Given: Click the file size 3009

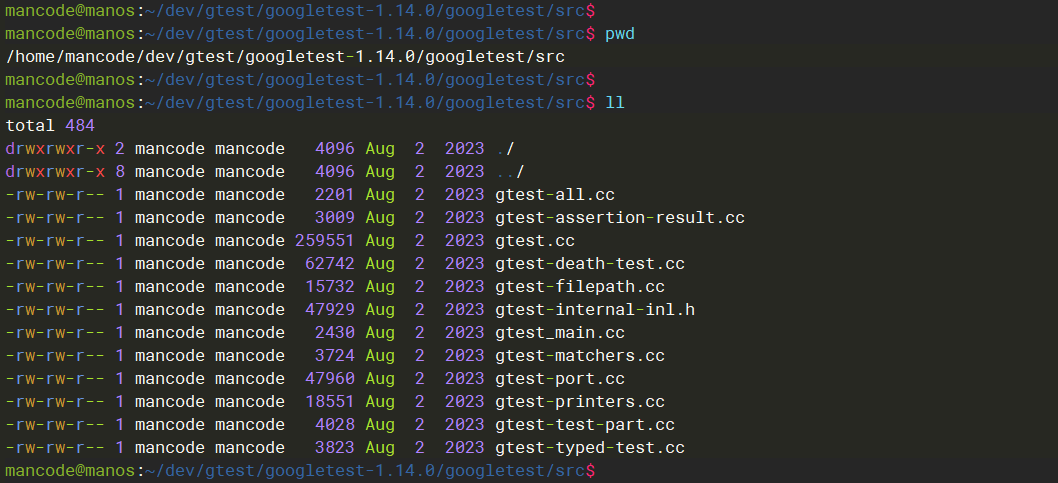Looking at the screenshot, I should pos(335,218).
